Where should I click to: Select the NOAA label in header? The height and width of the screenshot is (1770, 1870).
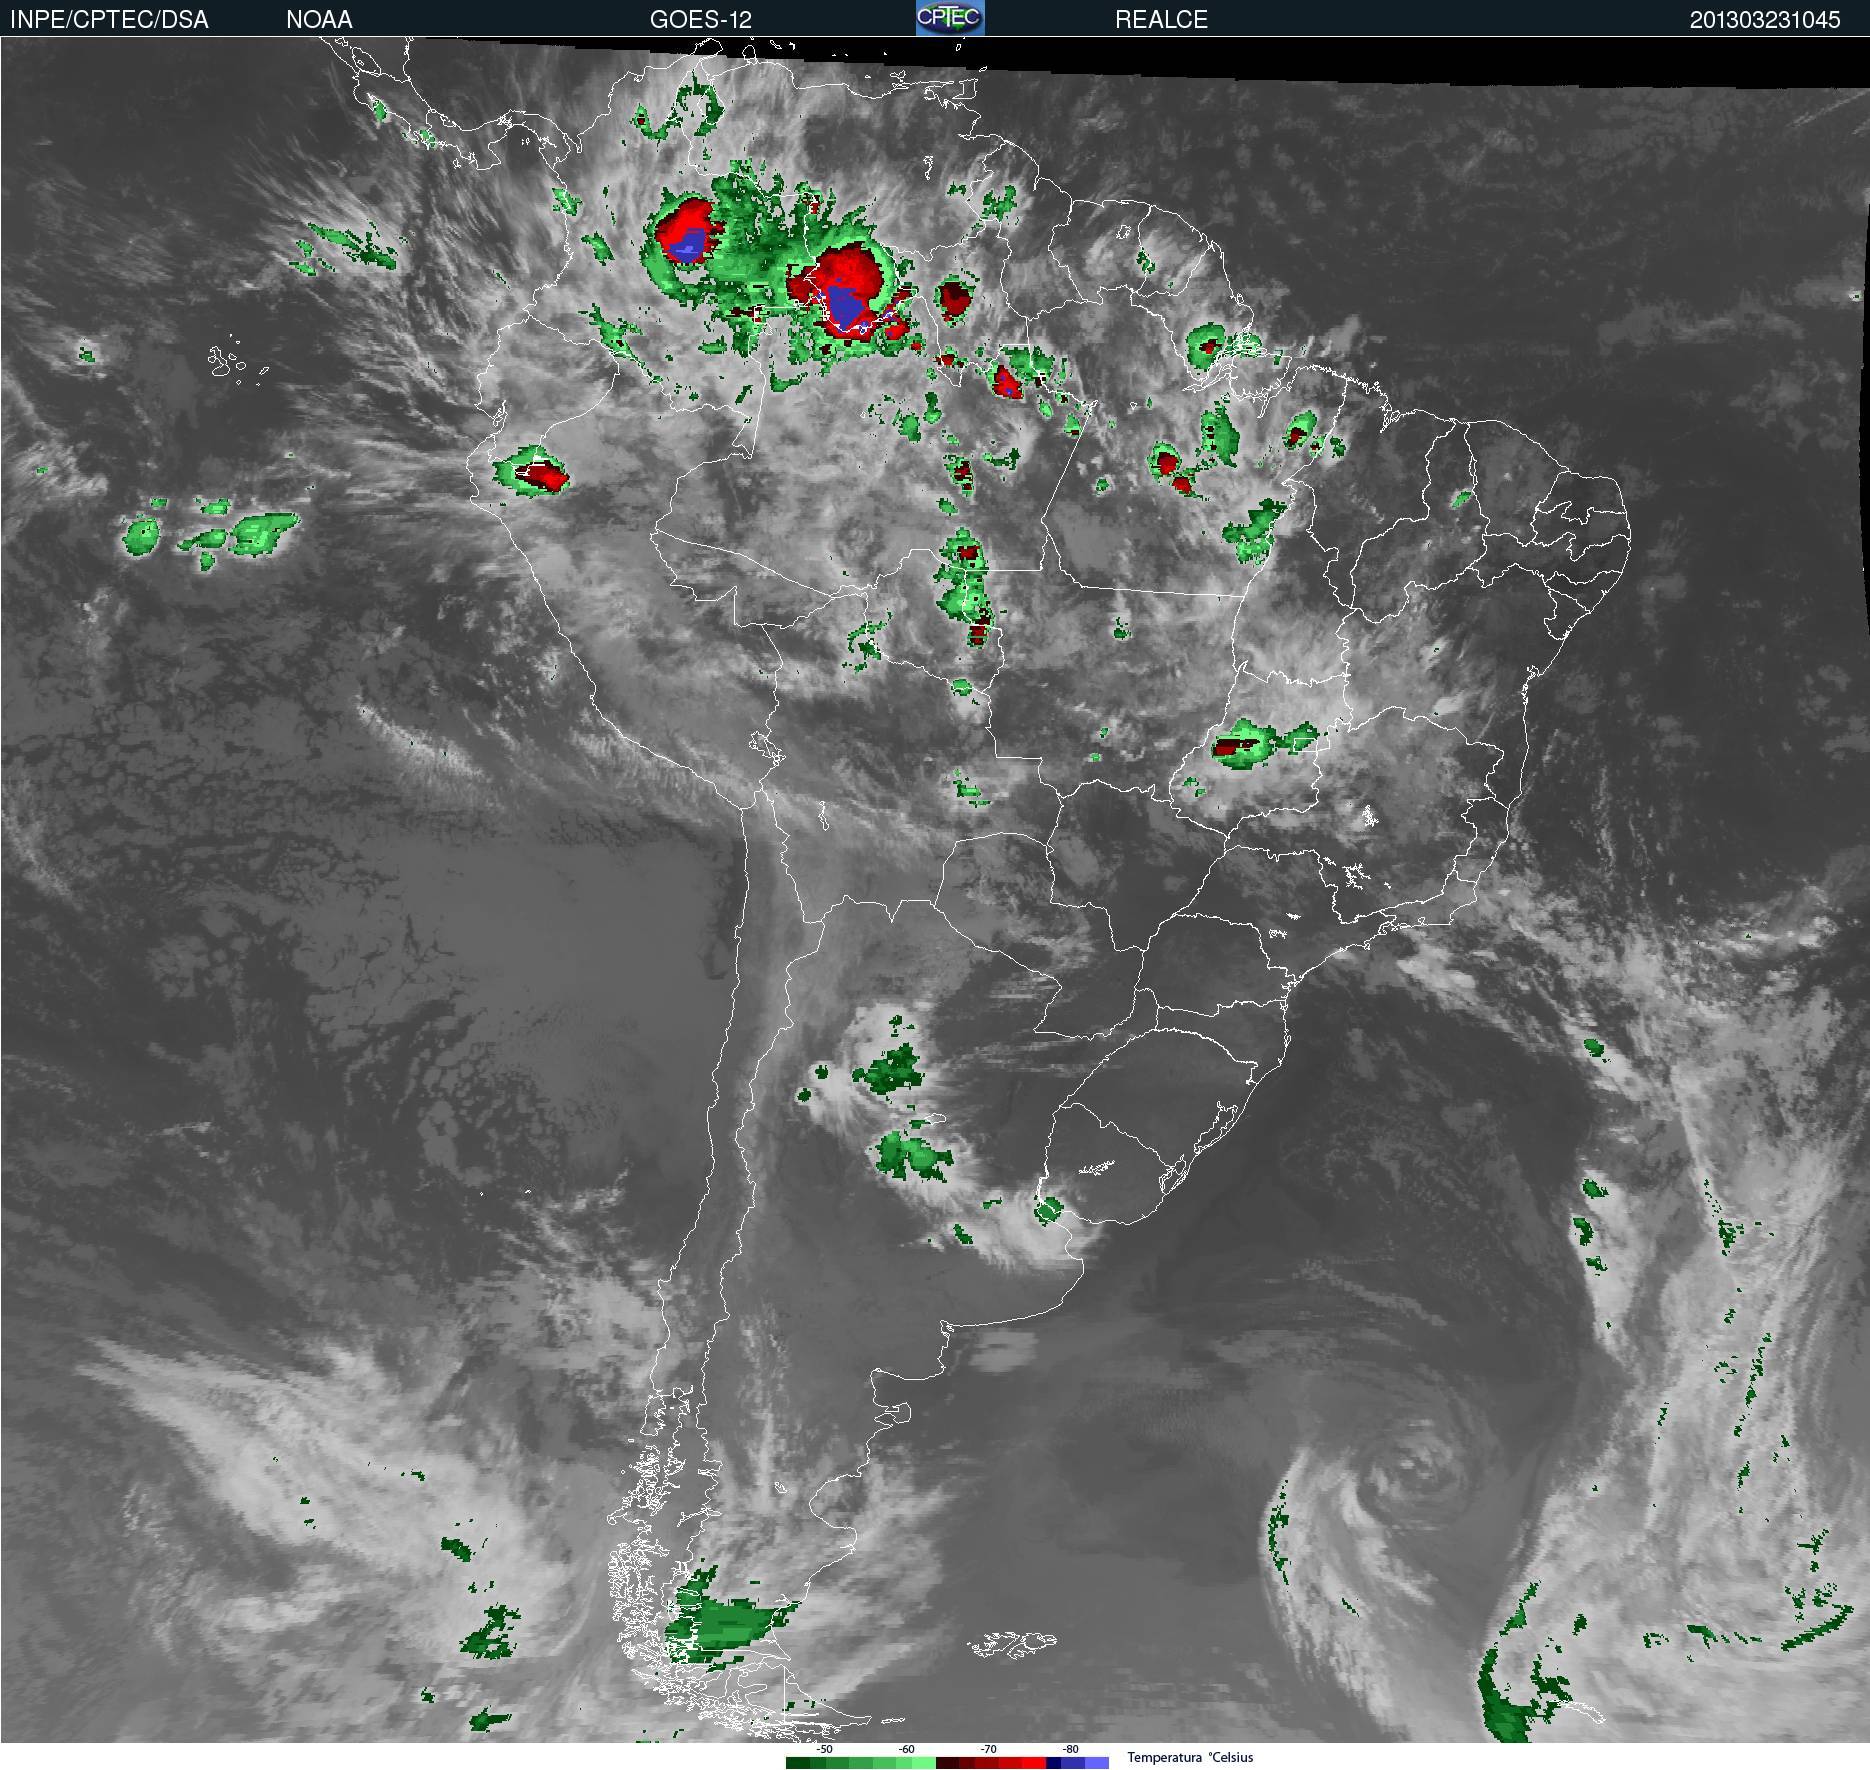(319, 19)
